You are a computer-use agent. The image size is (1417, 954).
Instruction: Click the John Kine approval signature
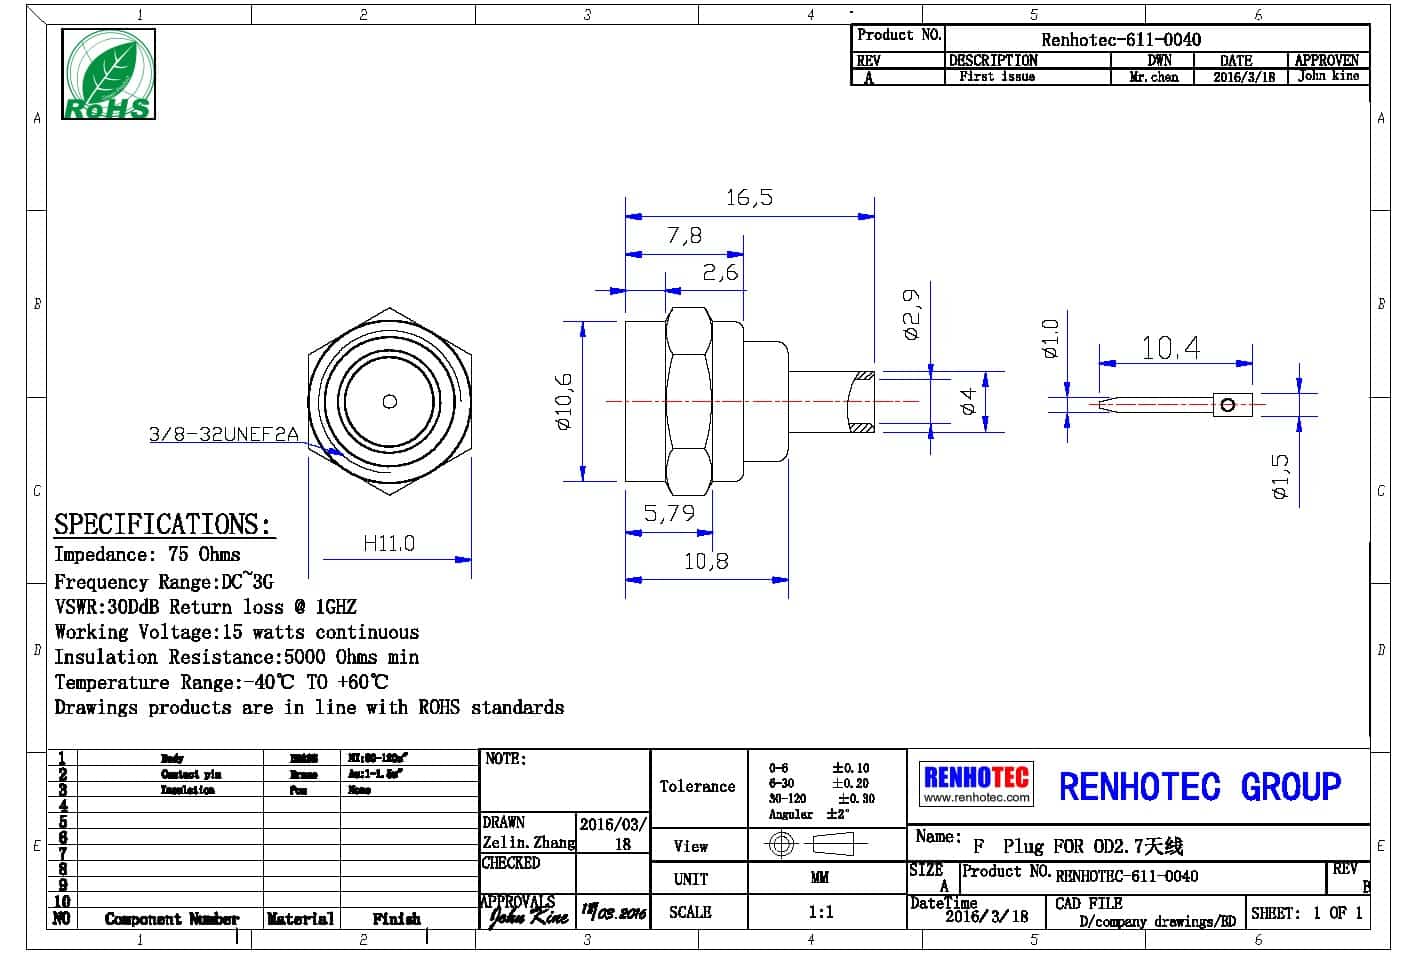(x=528, y=913)
